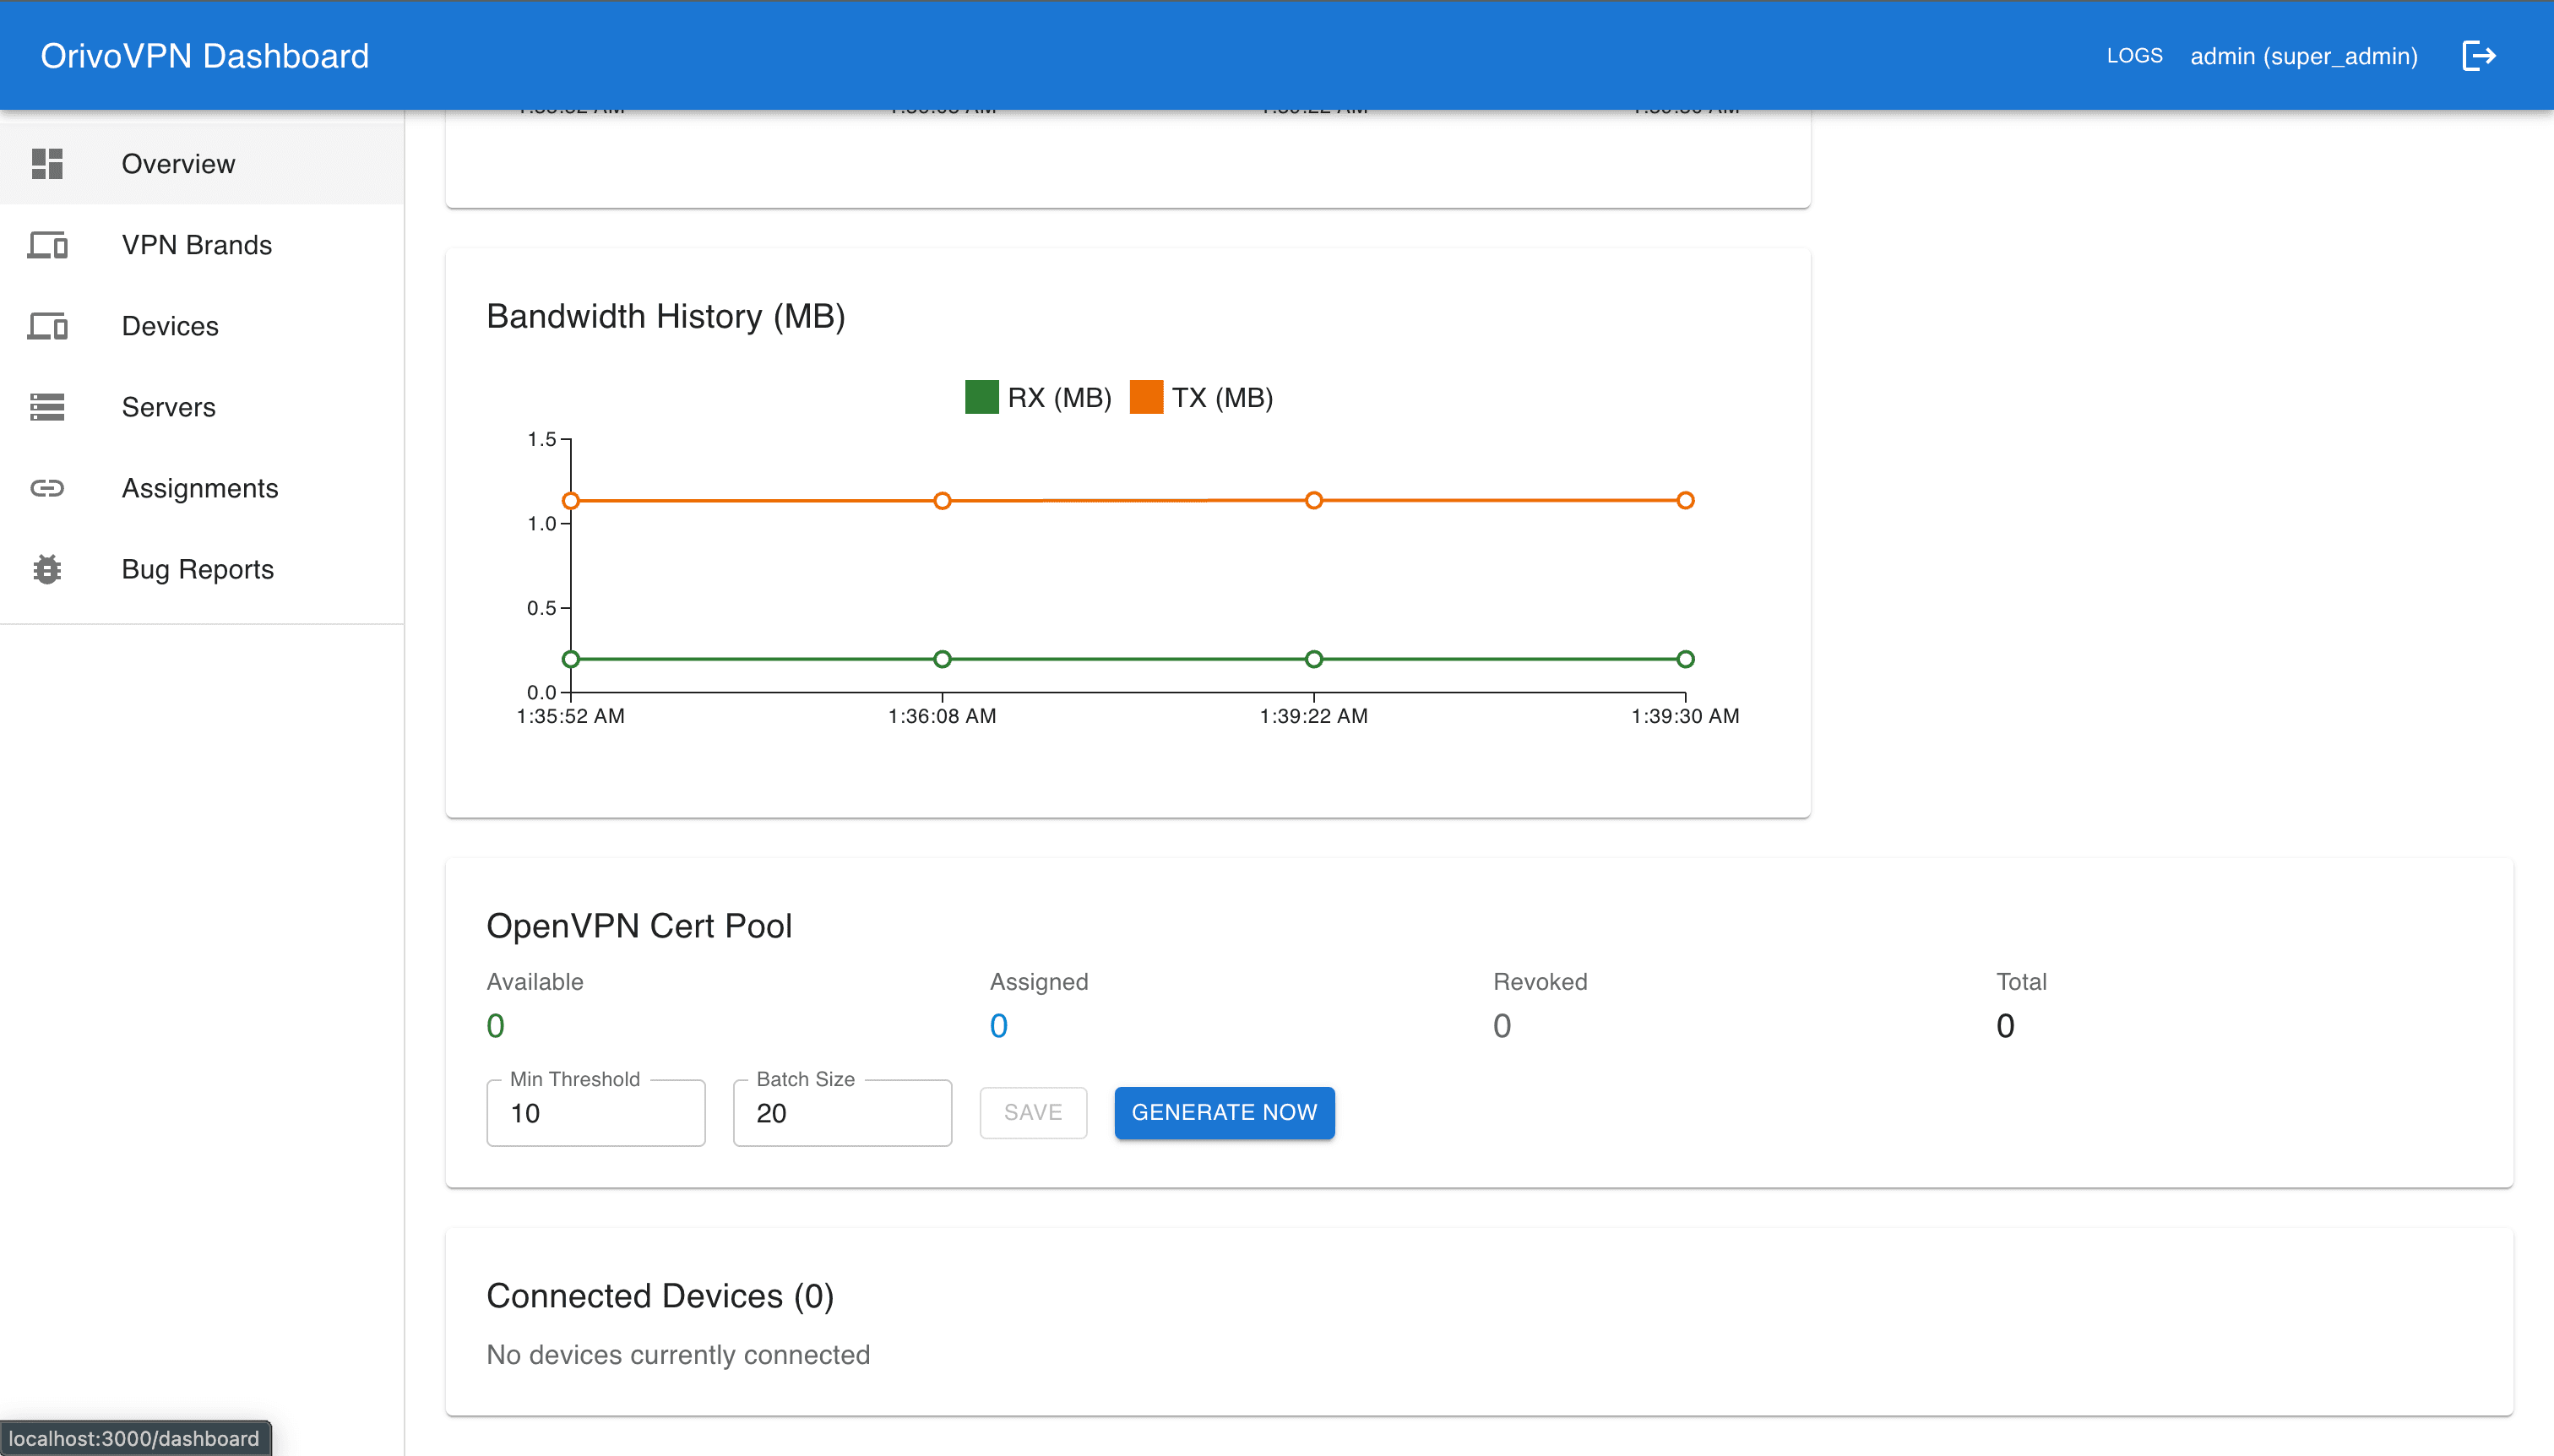Click the OrivoVPN Dashboard title

(204, 55)
